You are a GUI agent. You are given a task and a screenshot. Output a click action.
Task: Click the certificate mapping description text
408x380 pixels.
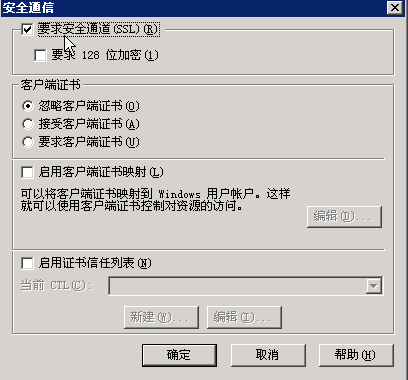155,200
